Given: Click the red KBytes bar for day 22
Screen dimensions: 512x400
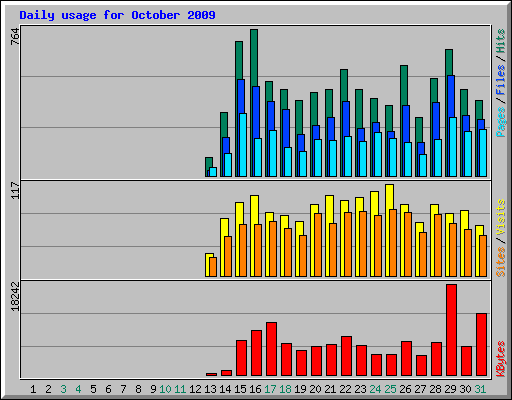Looking at the screenshot, I should coord(347,356).
